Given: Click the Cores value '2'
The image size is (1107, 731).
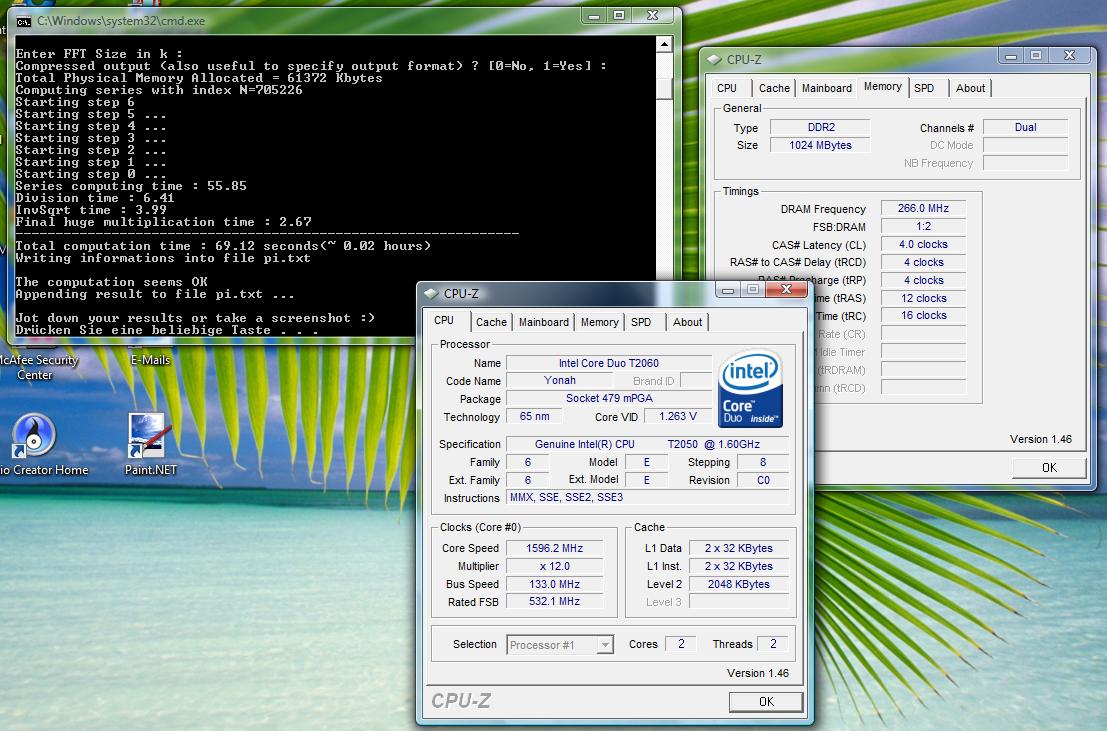Looking at the screenshot, I should pos(681,643).
